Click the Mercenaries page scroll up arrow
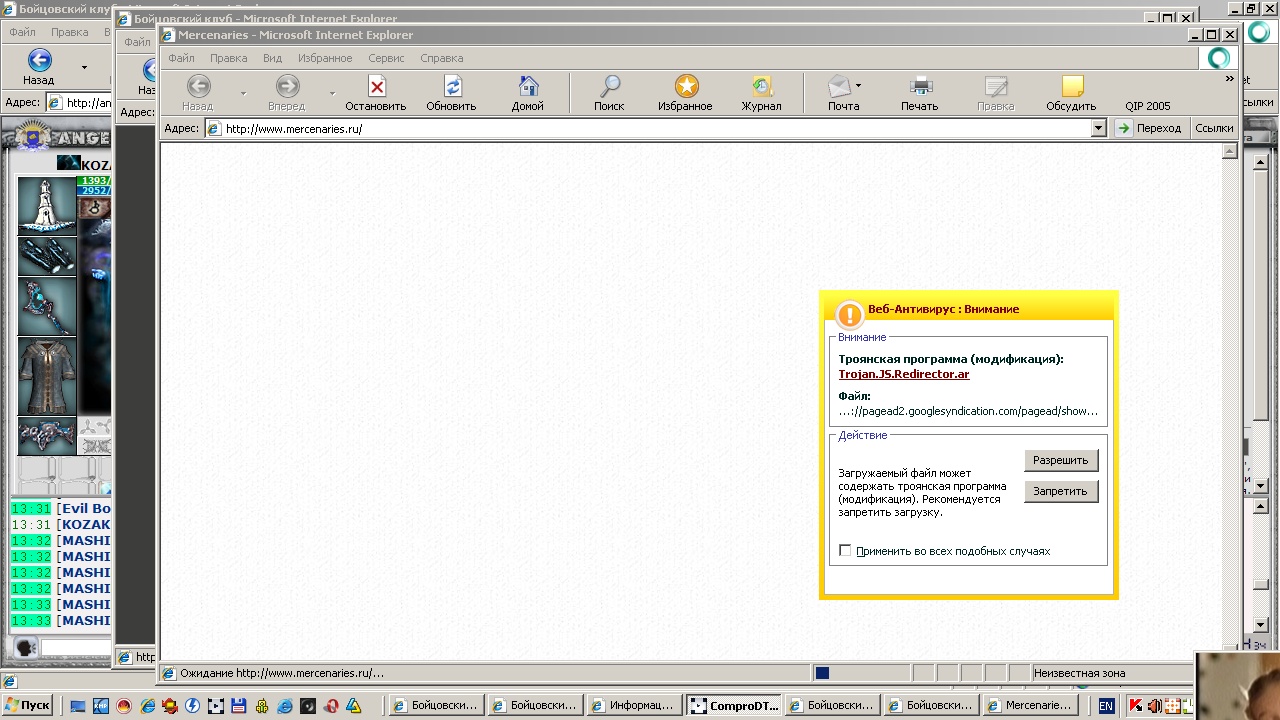Image resolution: width=1280 pixels, height=720 pixels. (x=1230, y=151)
